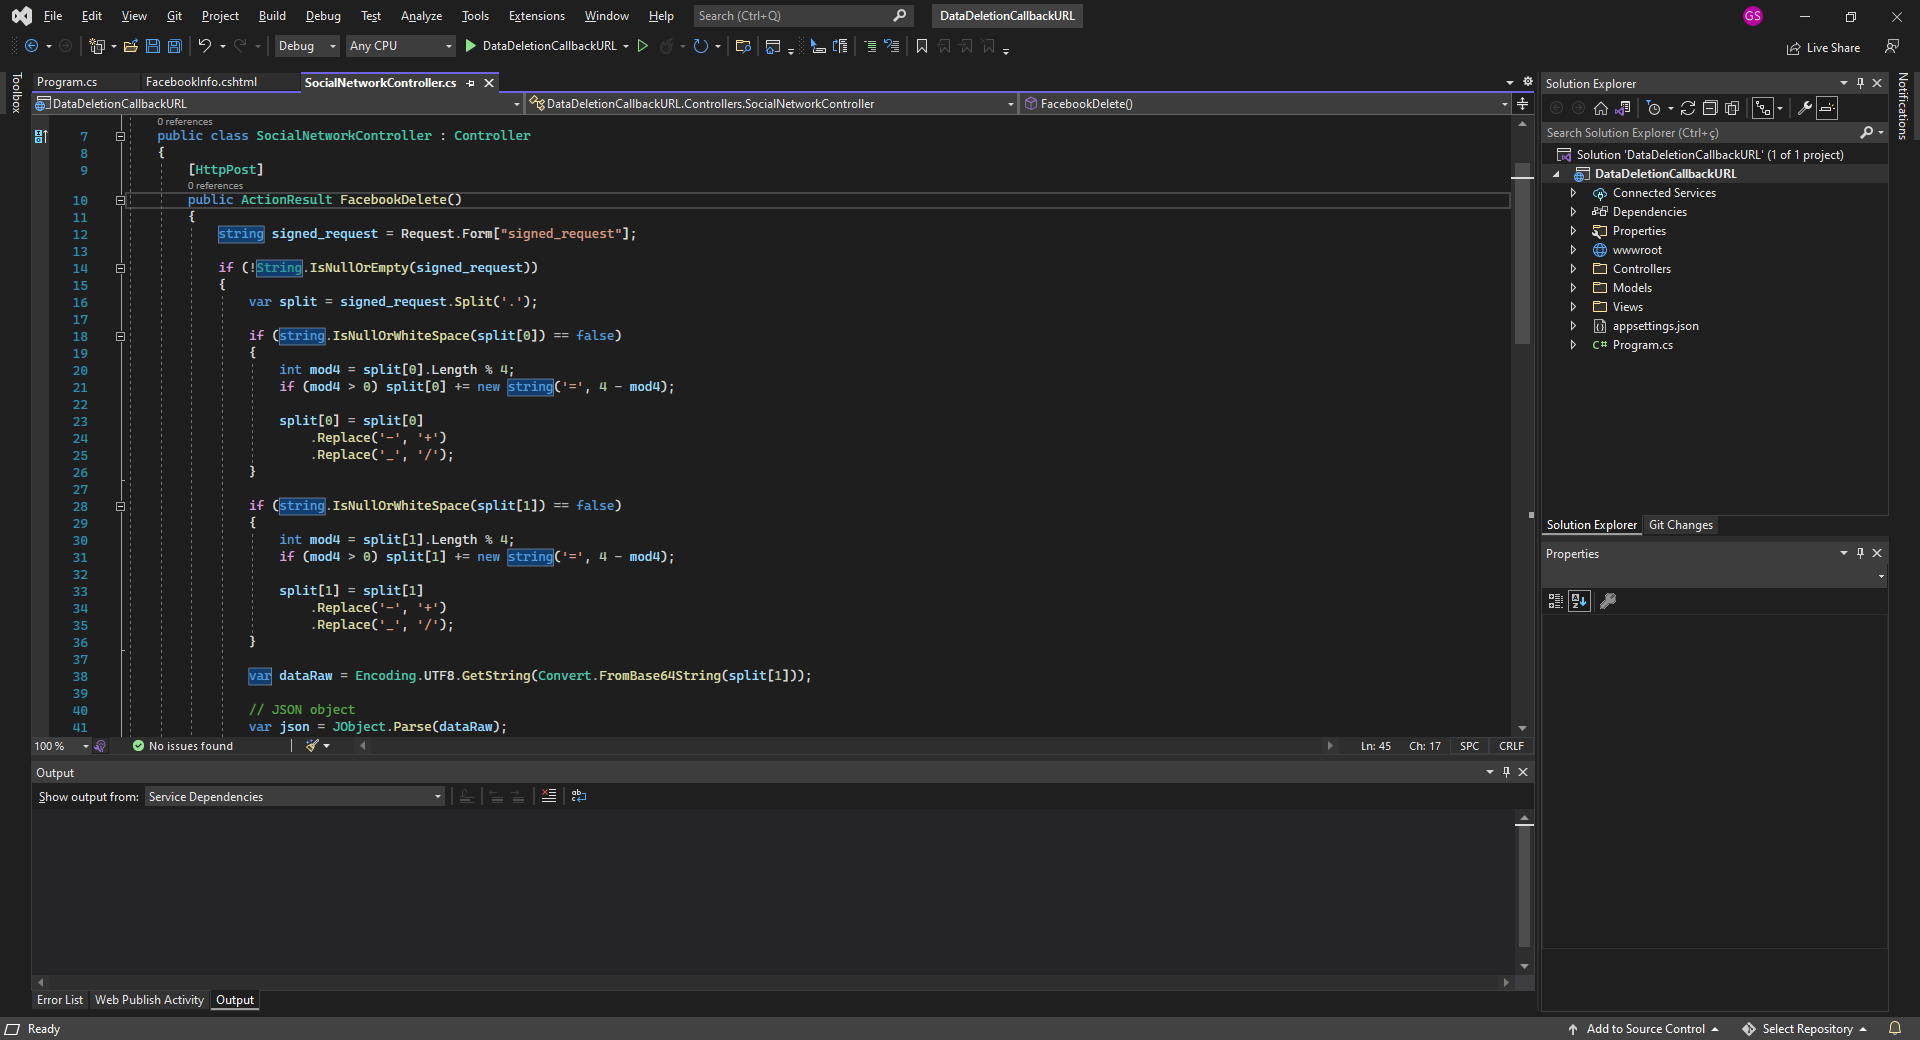1920x1040 pixels.
Task: Switch to the FacebookInfo.cshtml tab
Action: [201, 82]
